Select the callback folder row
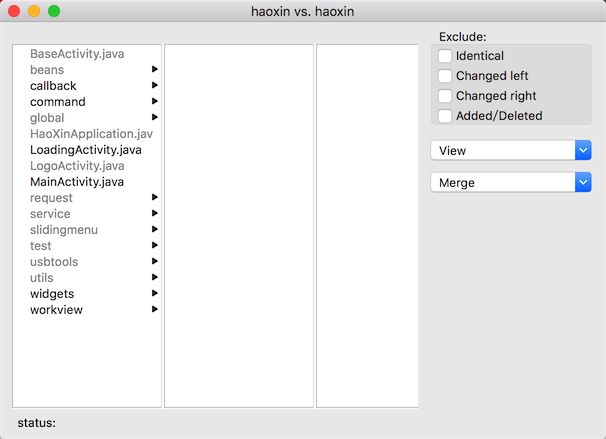 [87, 86]
